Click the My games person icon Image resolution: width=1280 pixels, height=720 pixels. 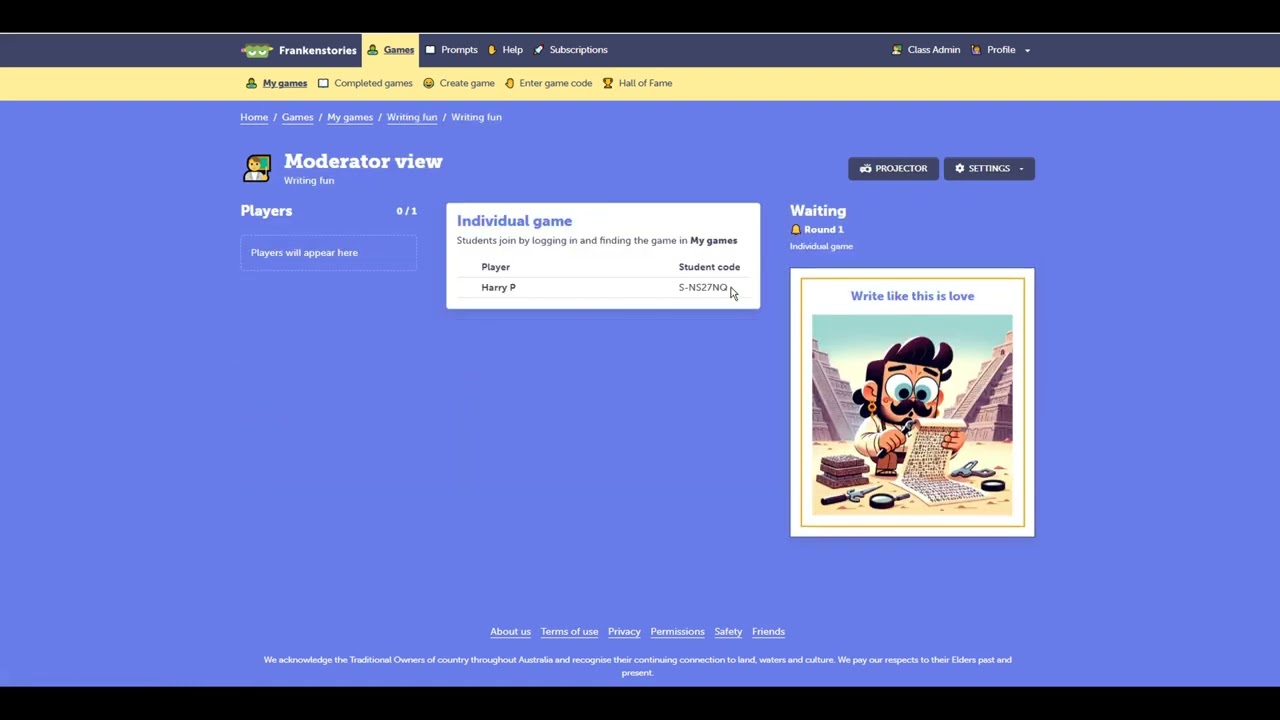(x=251, y=83)
